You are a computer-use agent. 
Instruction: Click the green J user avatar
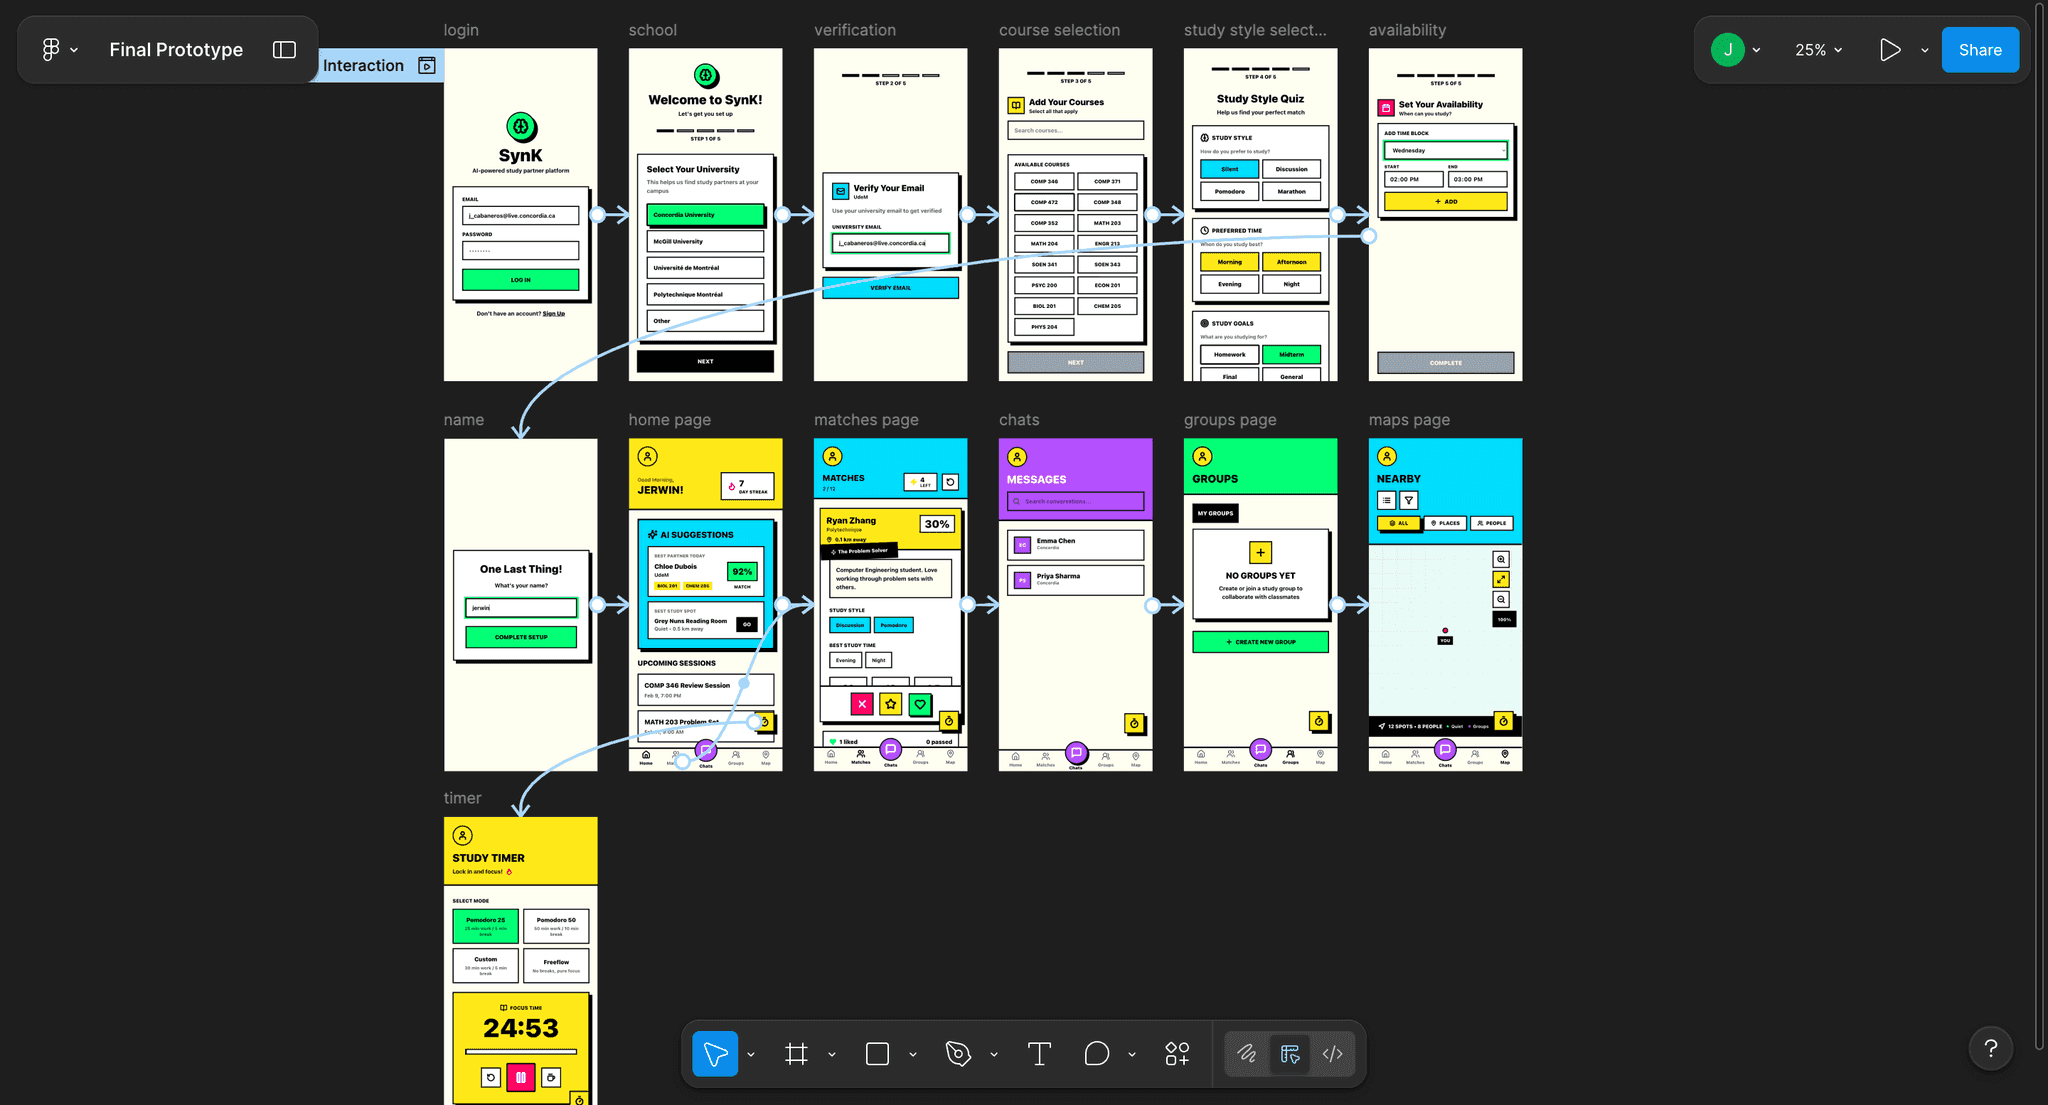pos(1727,49)
